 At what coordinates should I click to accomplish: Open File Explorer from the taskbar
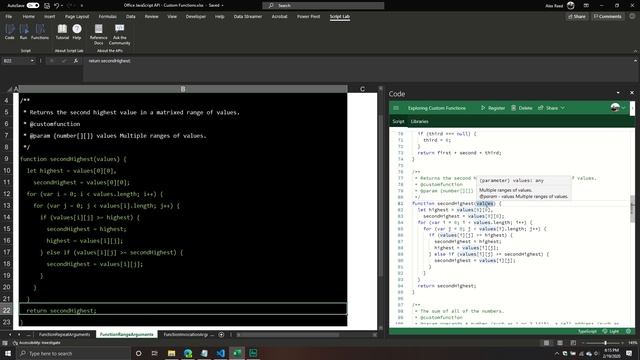coord(171,353)
